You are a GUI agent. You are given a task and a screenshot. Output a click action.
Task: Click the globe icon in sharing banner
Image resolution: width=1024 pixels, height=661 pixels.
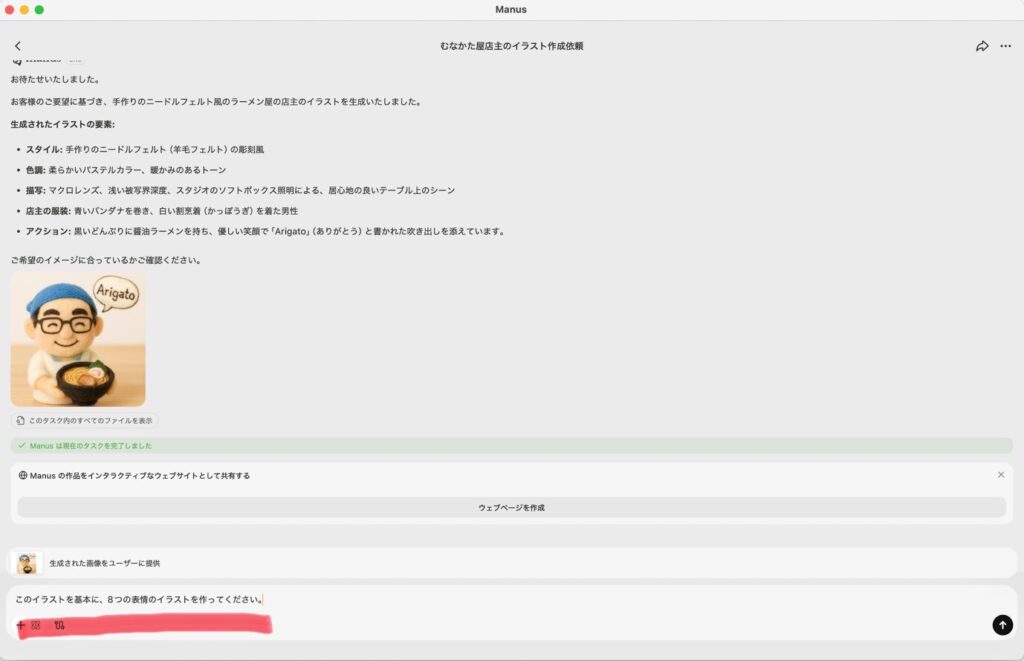(23, 476)
